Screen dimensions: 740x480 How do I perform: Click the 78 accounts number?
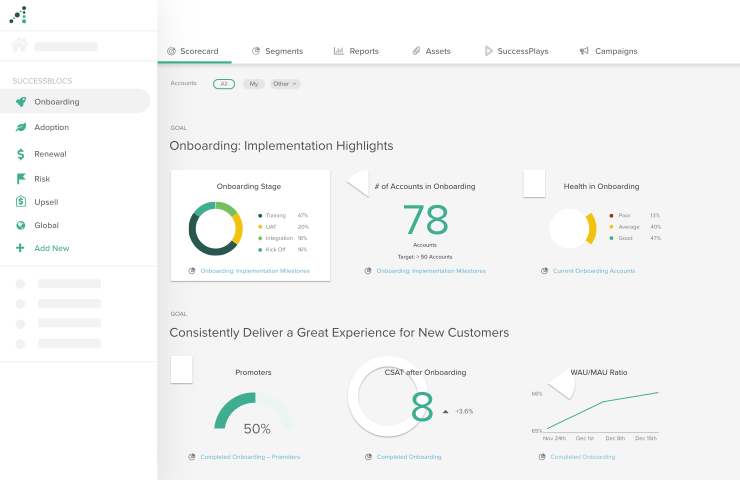[425, 220]
